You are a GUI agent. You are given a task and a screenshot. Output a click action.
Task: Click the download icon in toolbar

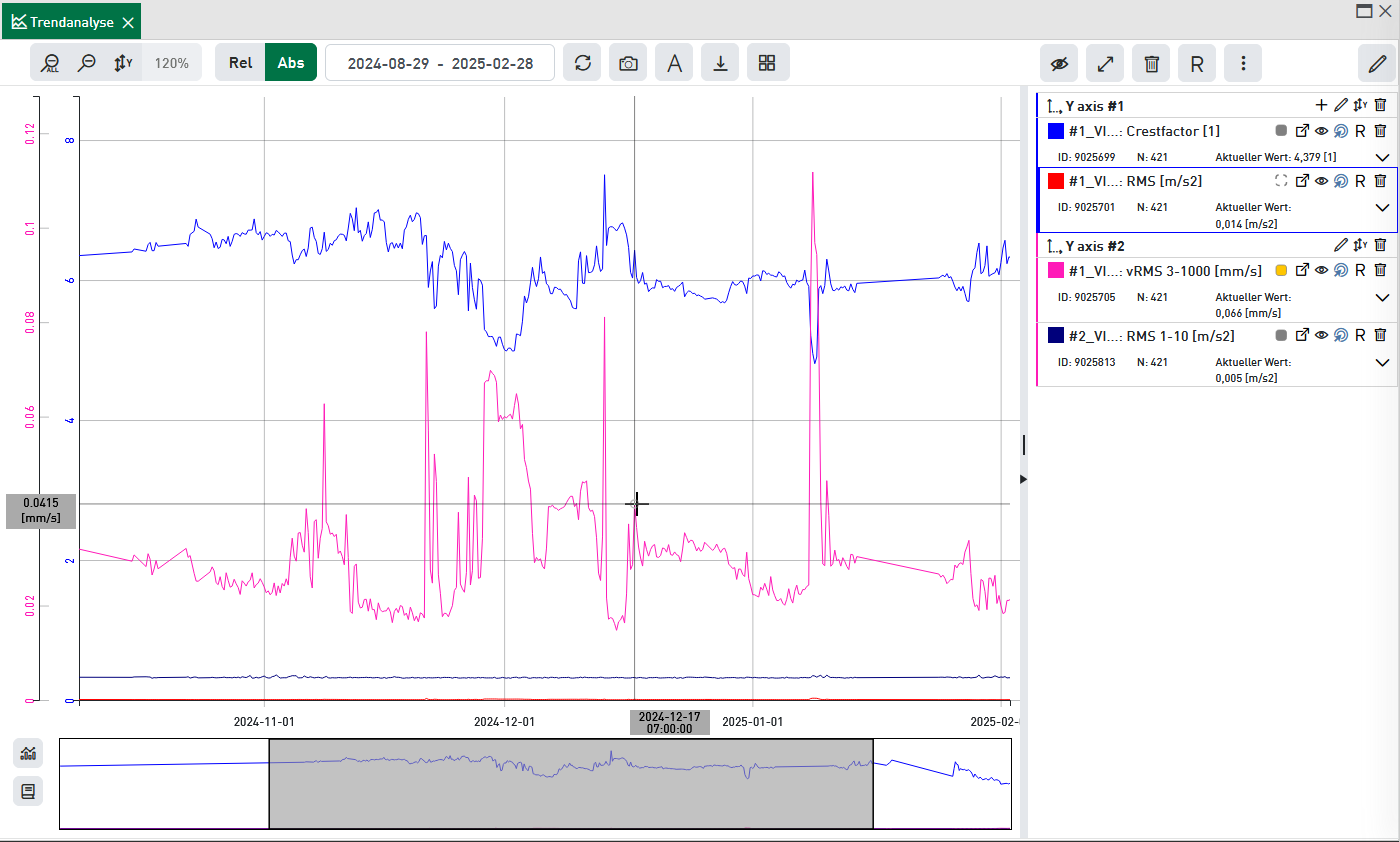720,63
